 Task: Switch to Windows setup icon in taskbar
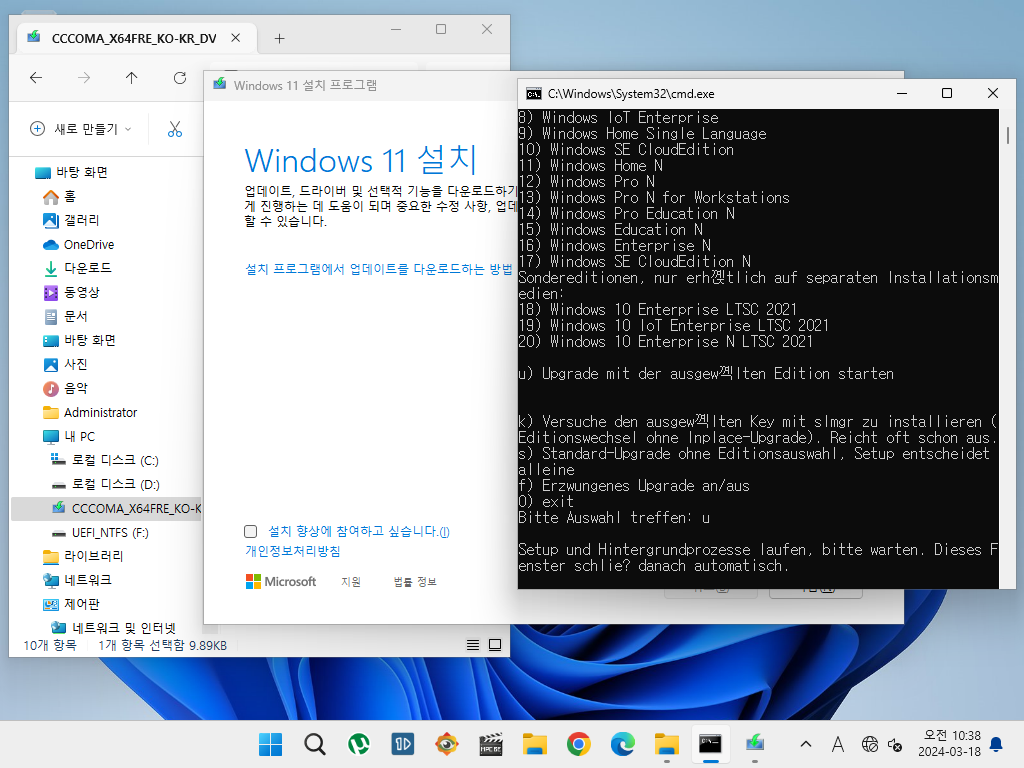pyautogui.click(x=755, y=744)
